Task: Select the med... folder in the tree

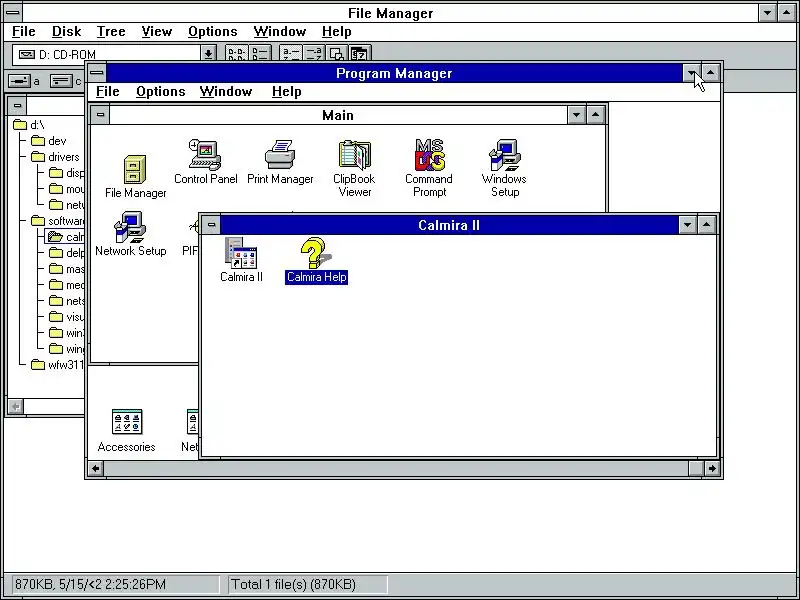Action: pyautogui.click(x=67, y=285)
